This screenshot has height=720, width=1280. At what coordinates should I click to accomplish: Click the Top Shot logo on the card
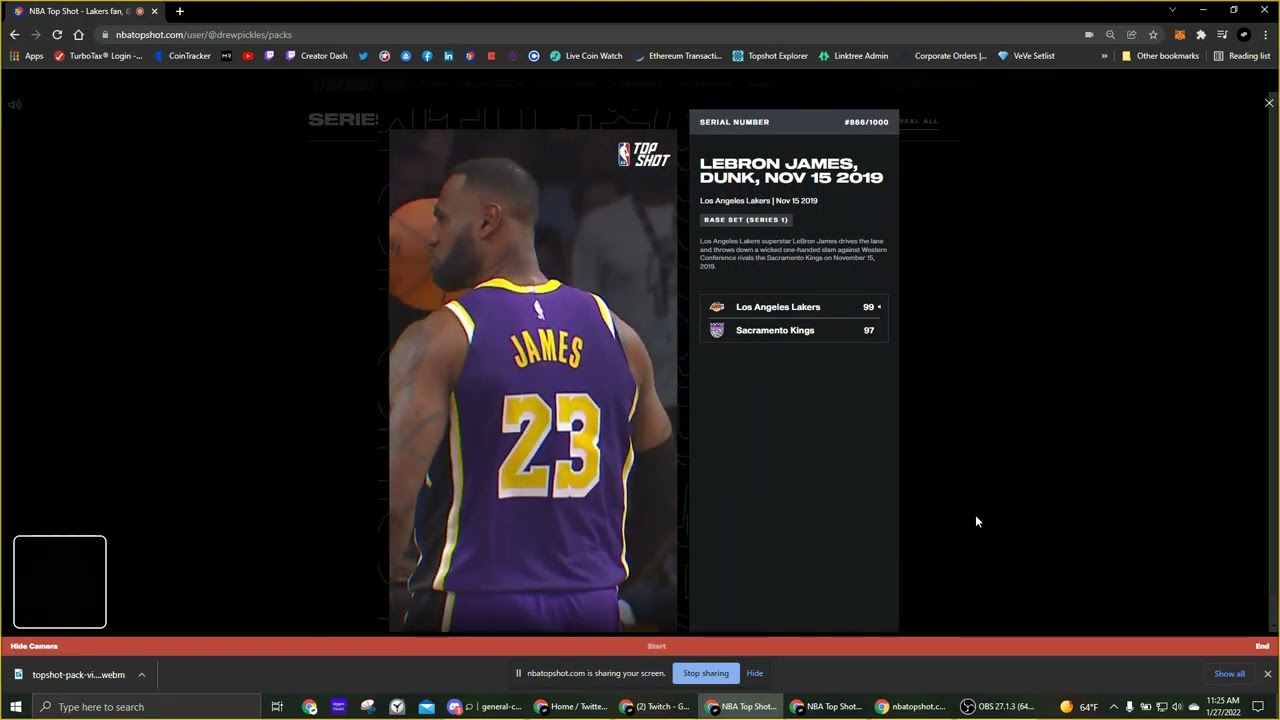pos(643,154)
